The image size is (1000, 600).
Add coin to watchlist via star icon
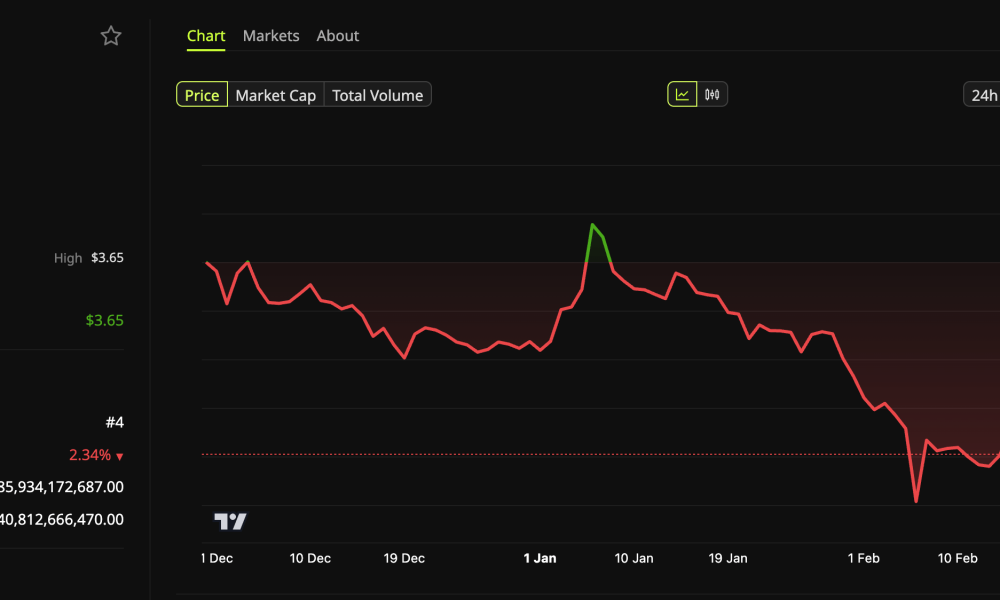tap(110, 35)
